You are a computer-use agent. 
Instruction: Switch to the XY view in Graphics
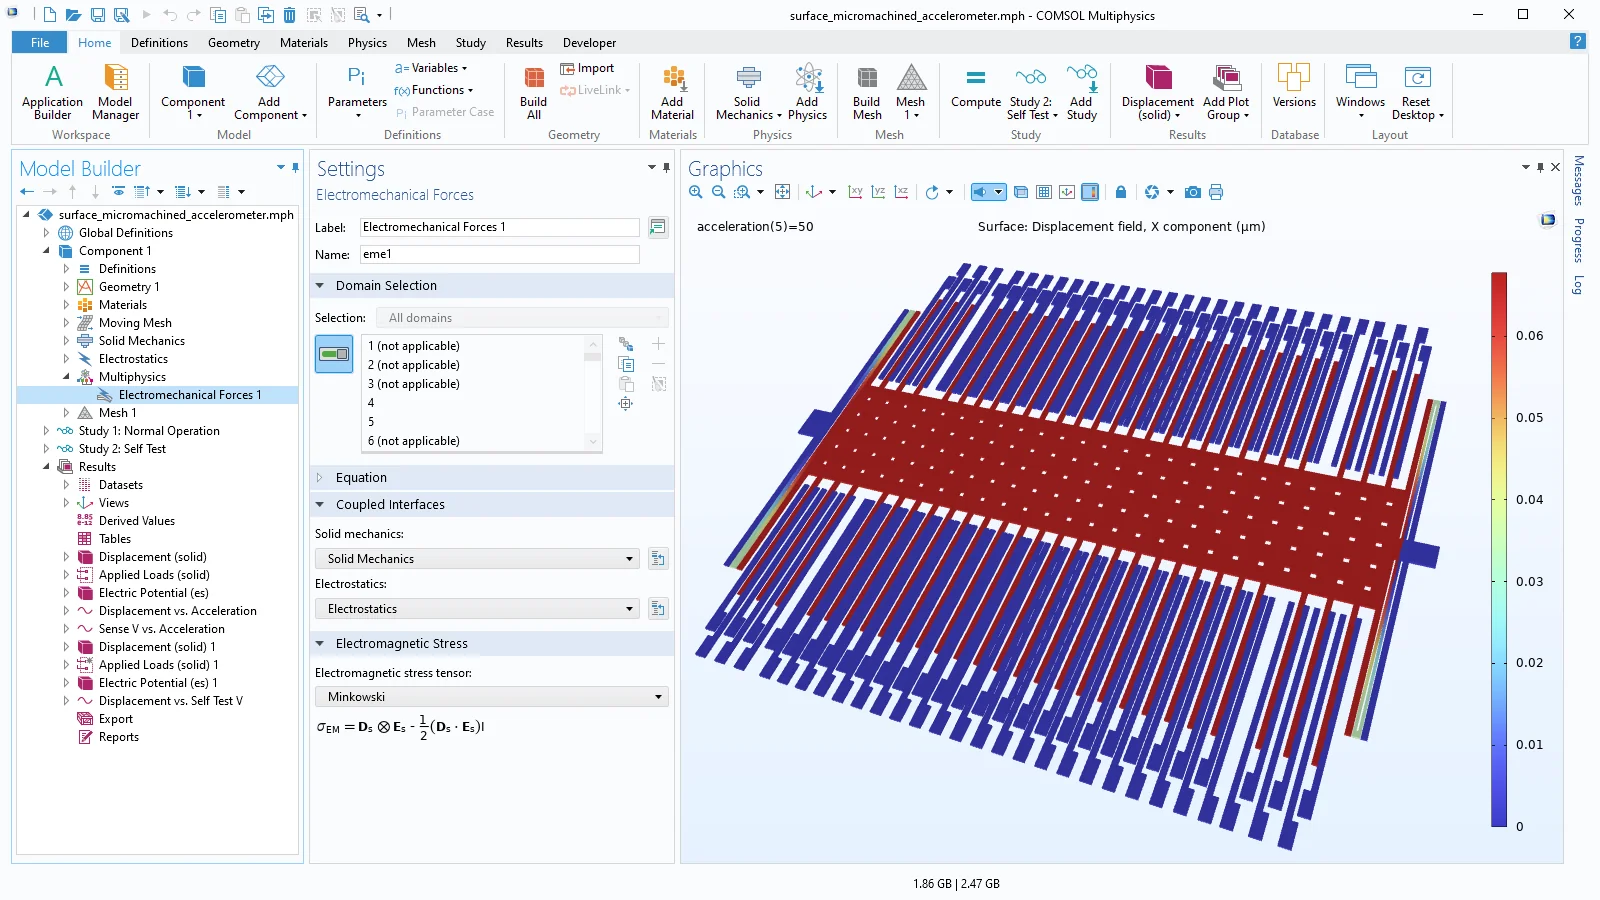click(855, 192)
